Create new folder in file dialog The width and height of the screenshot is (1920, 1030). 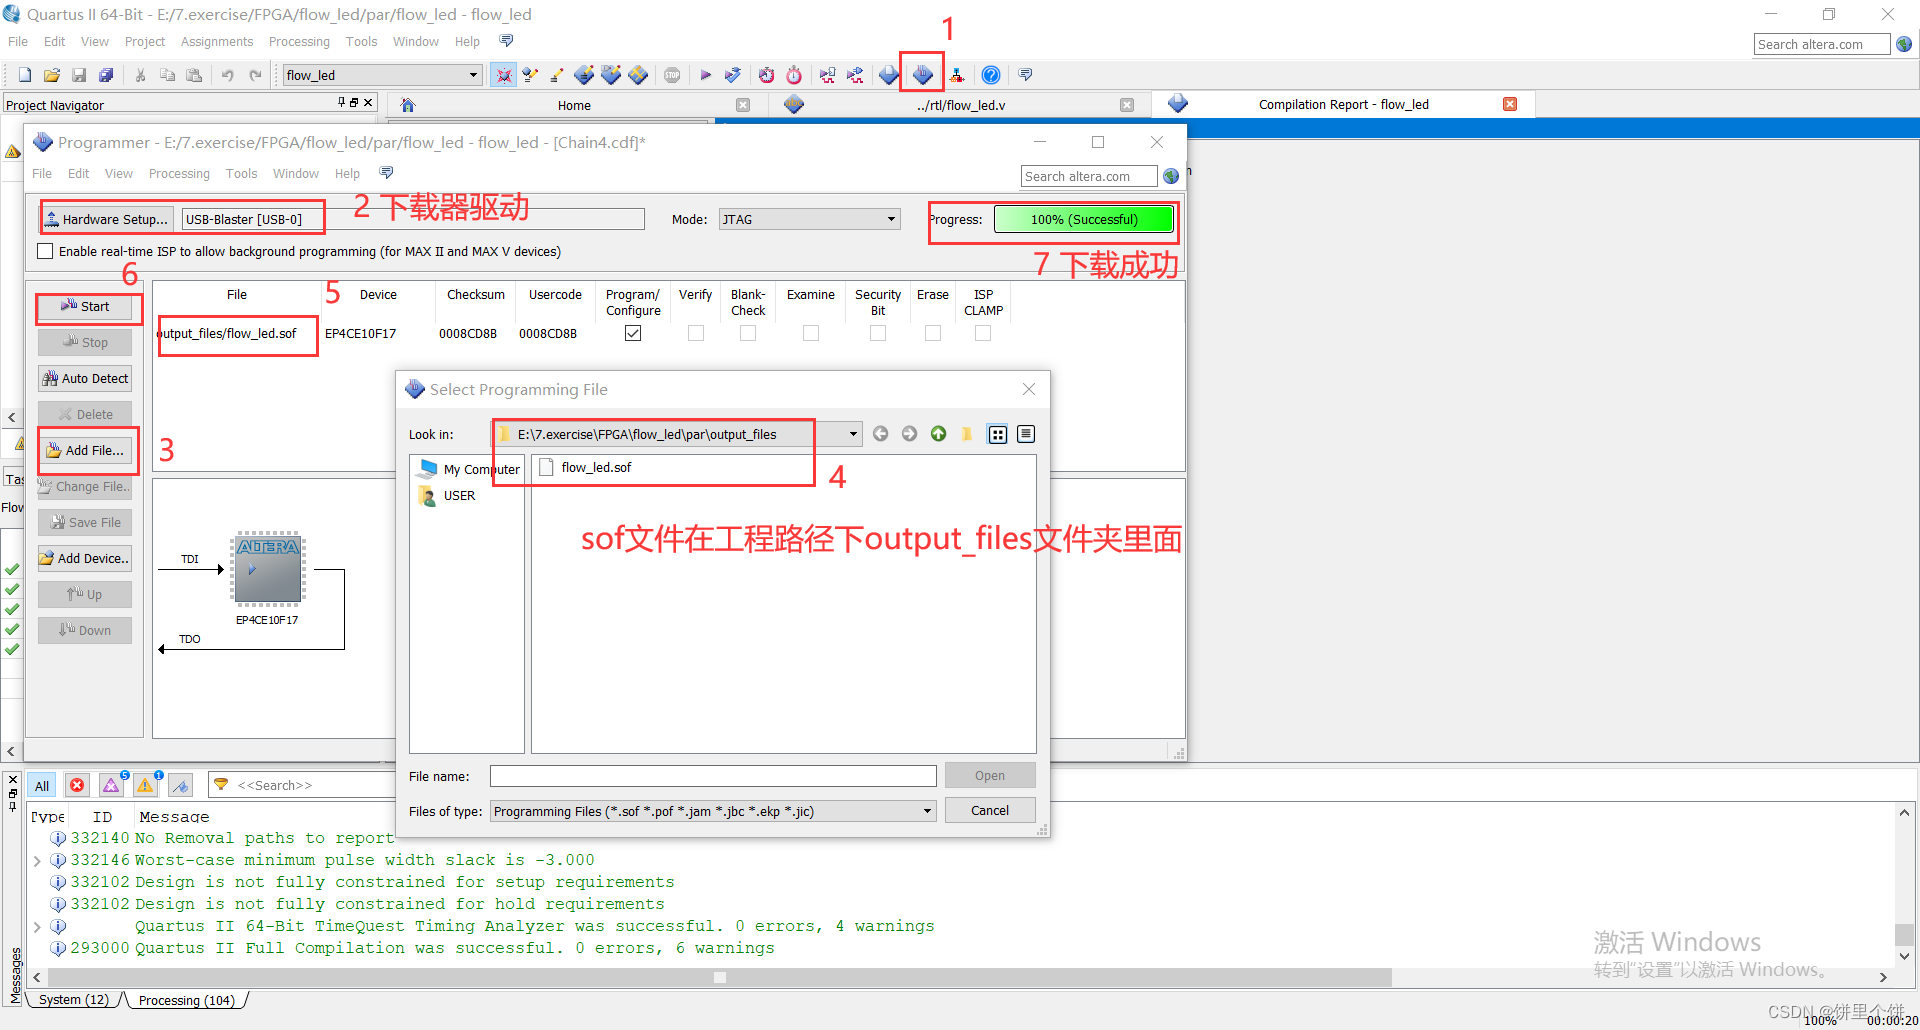pos(967,434)
